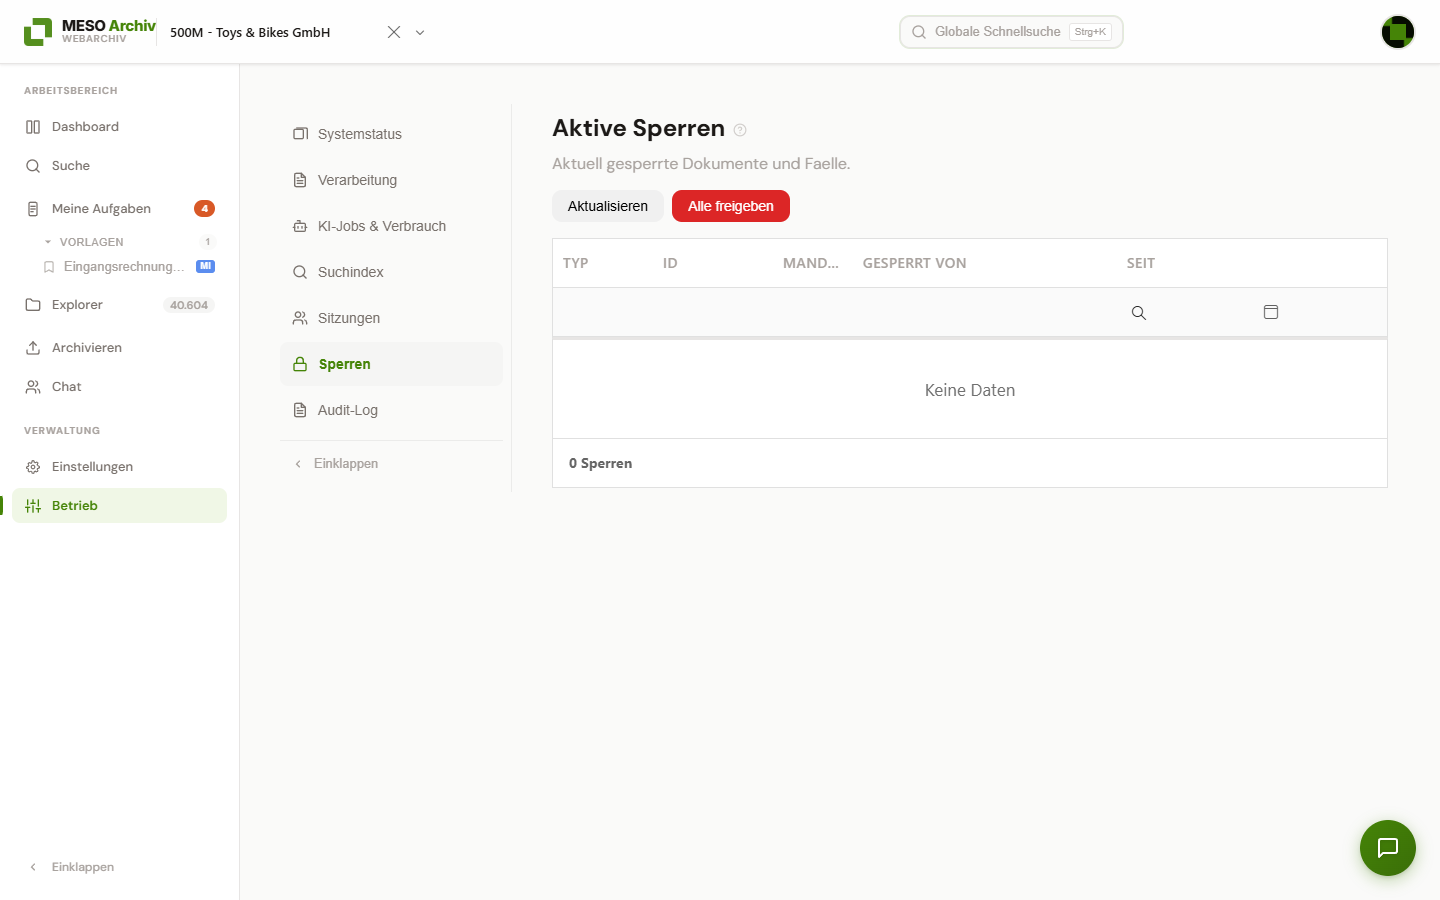Switch to the Systemstatus section
Viewport: 1440px width, 900px height.
[391, 134]
